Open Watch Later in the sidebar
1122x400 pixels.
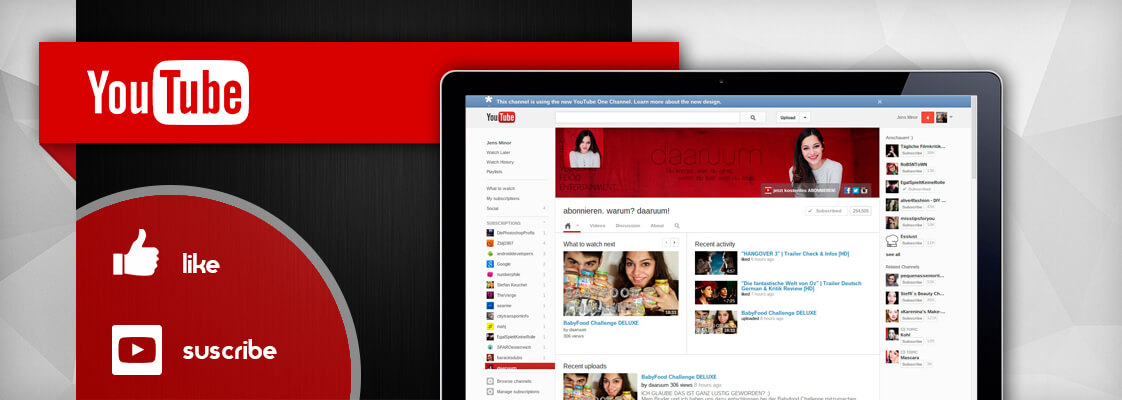(x=498, y=152)
